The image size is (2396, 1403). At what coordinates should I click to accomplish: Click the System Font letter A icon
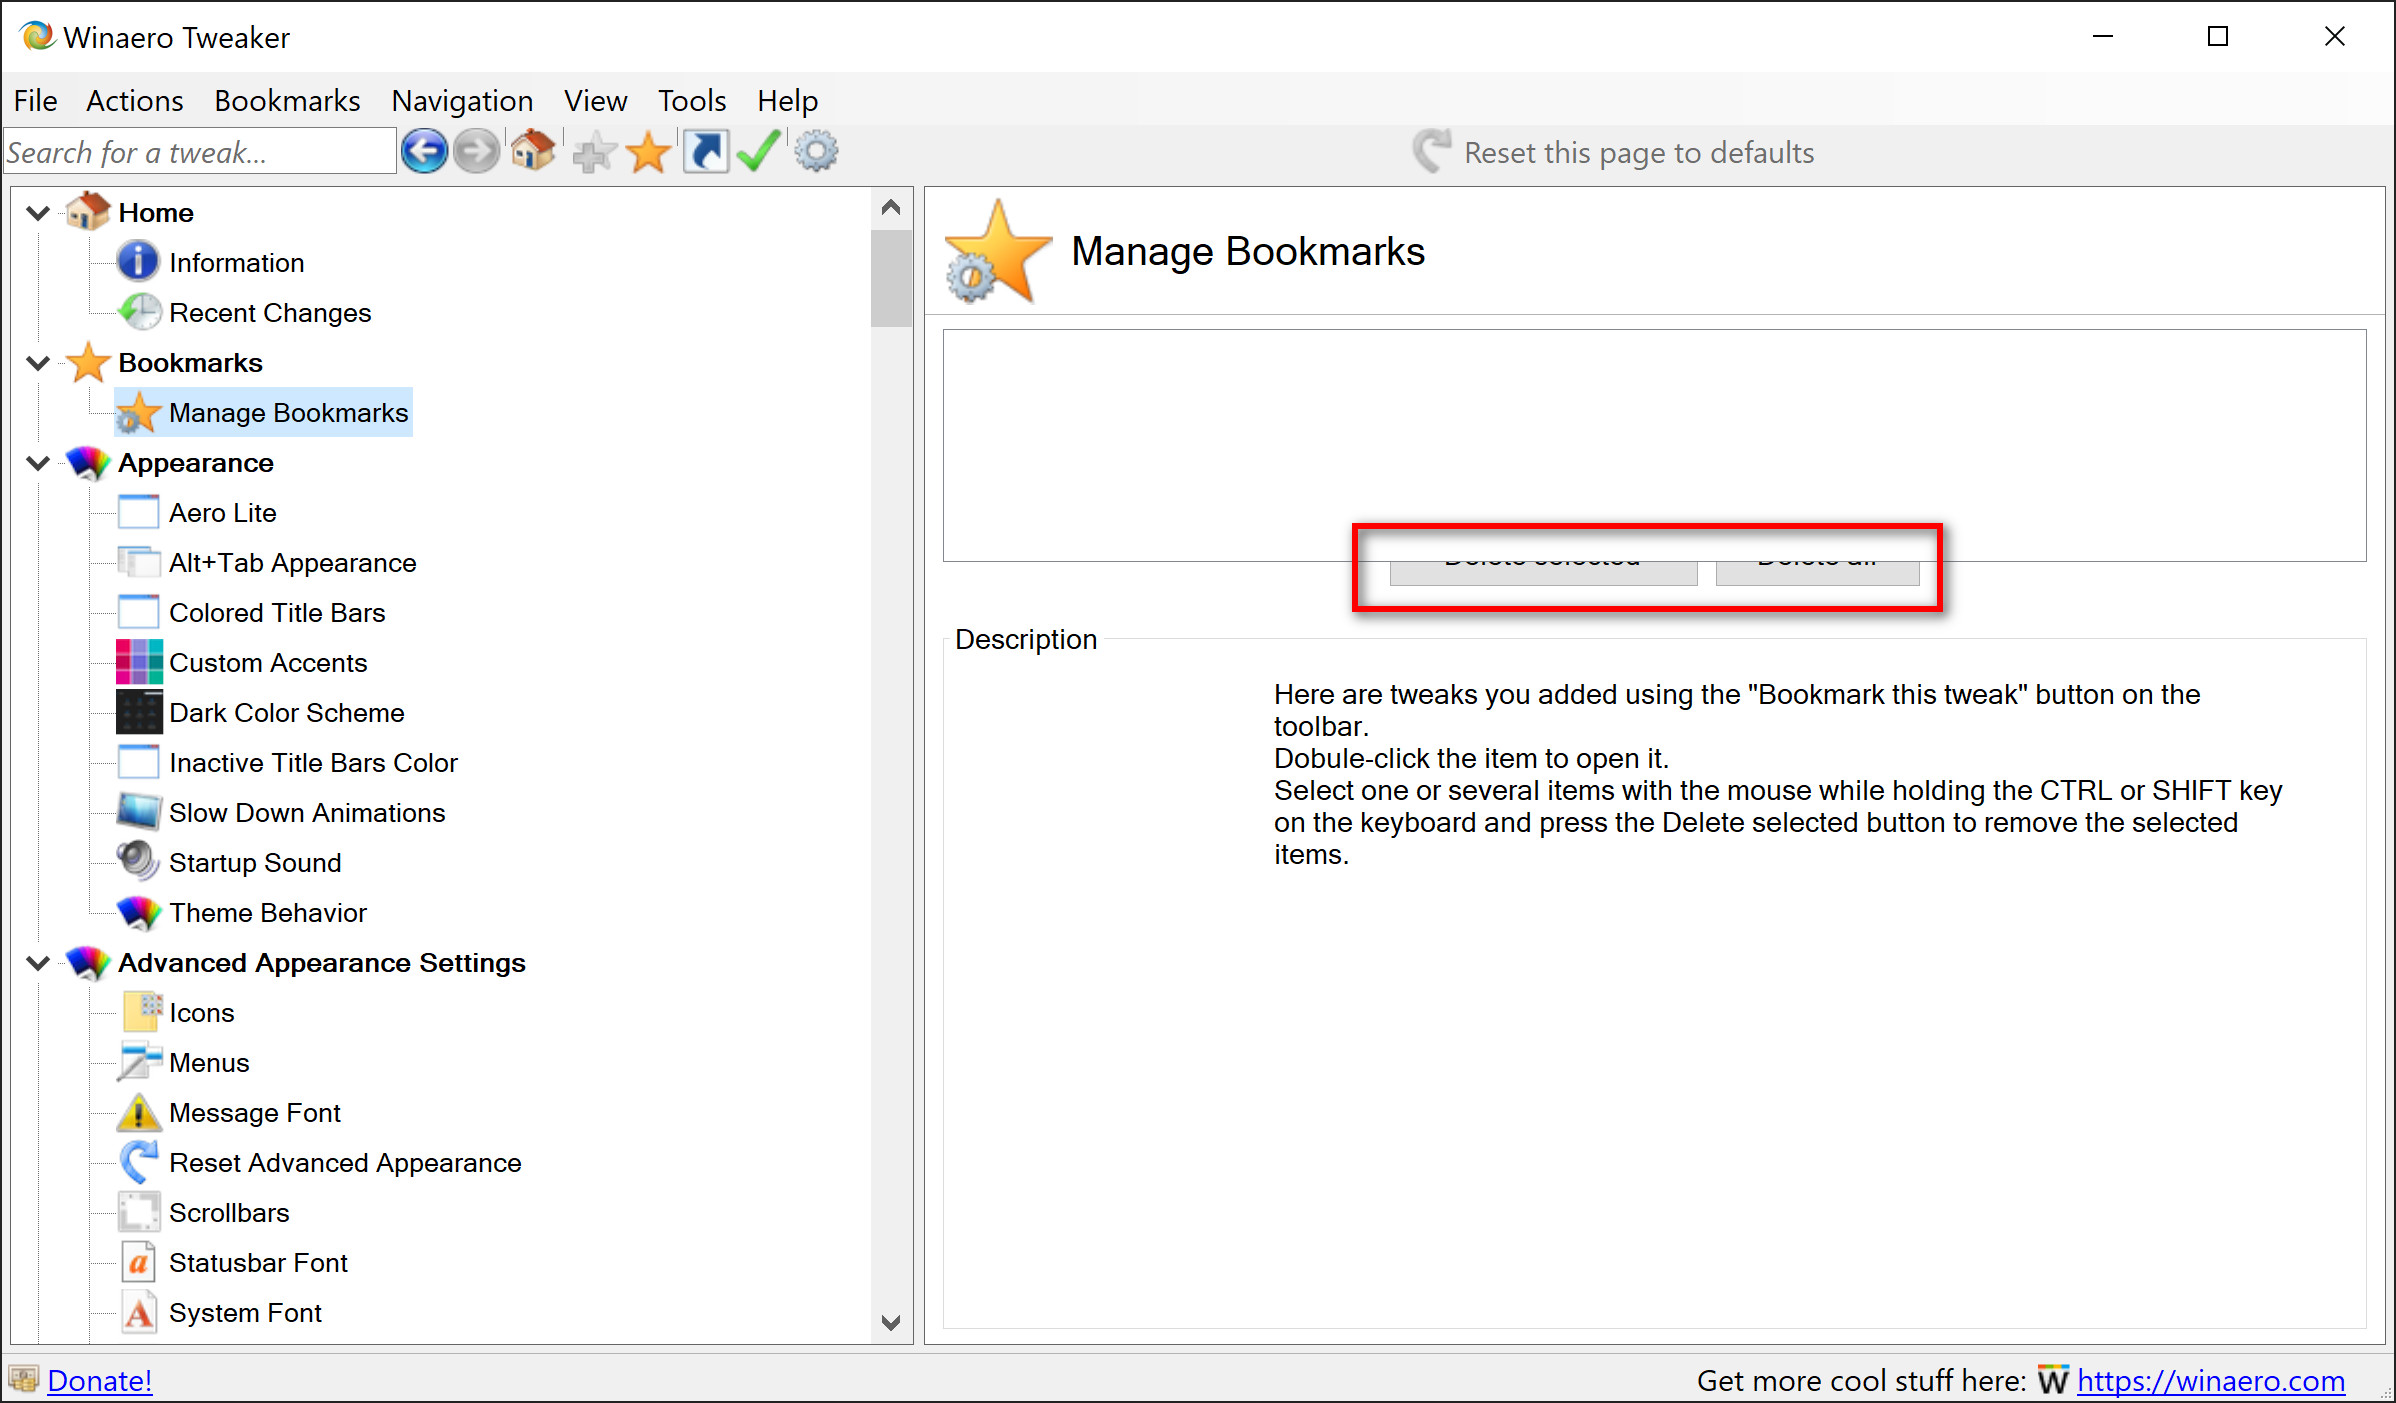[139, 1312]
